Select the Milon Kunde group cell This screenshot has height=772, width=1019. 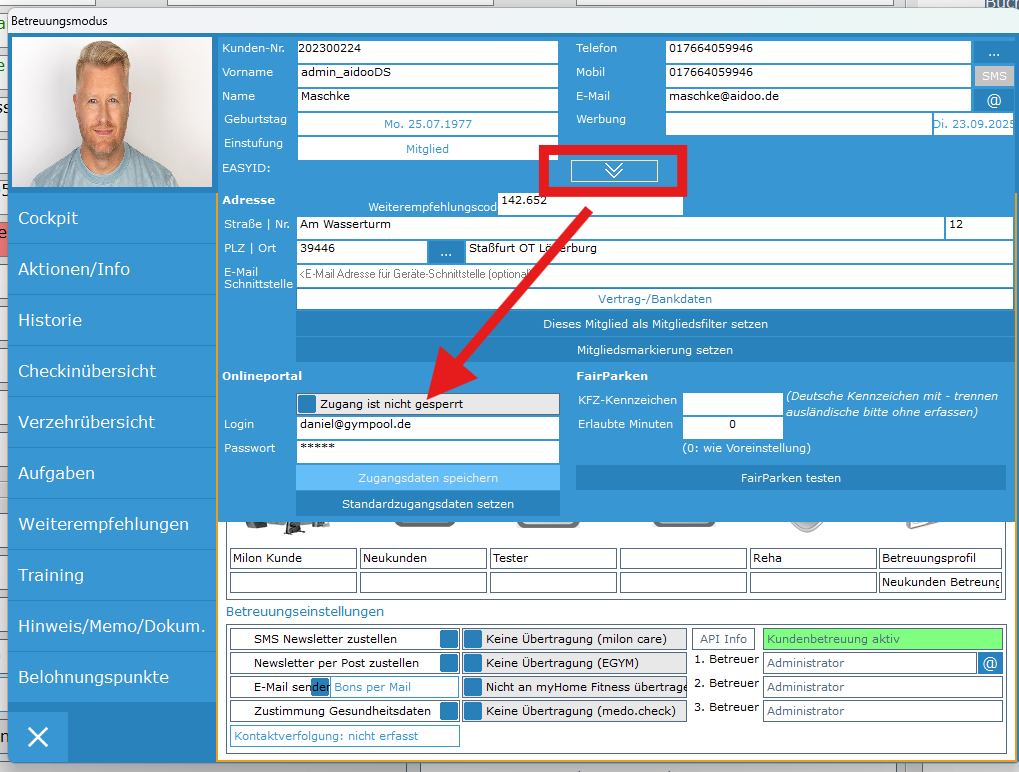point(293,558)
